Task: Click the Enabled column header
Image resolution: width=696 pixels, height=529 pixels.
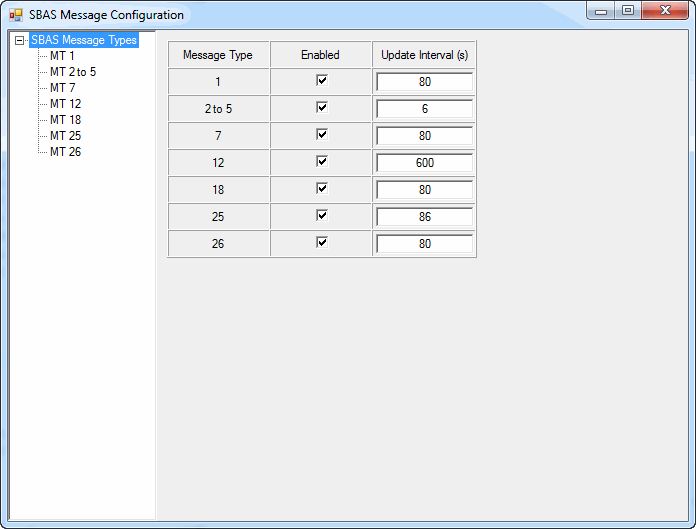Action: pos(320,55)
